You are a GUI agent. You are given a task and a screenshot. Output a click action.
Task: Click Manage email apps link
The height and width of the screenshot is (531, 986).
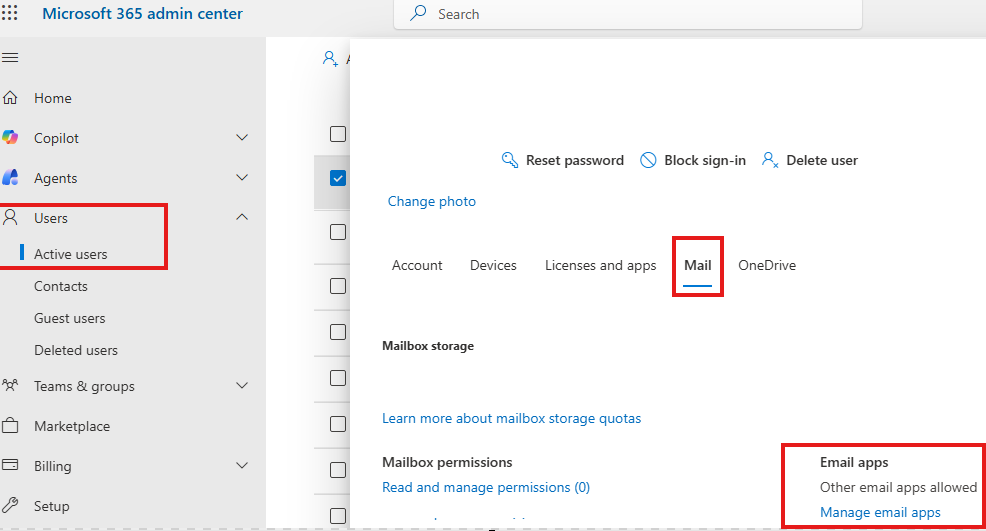pyautogui.click(x=880, y=512)
